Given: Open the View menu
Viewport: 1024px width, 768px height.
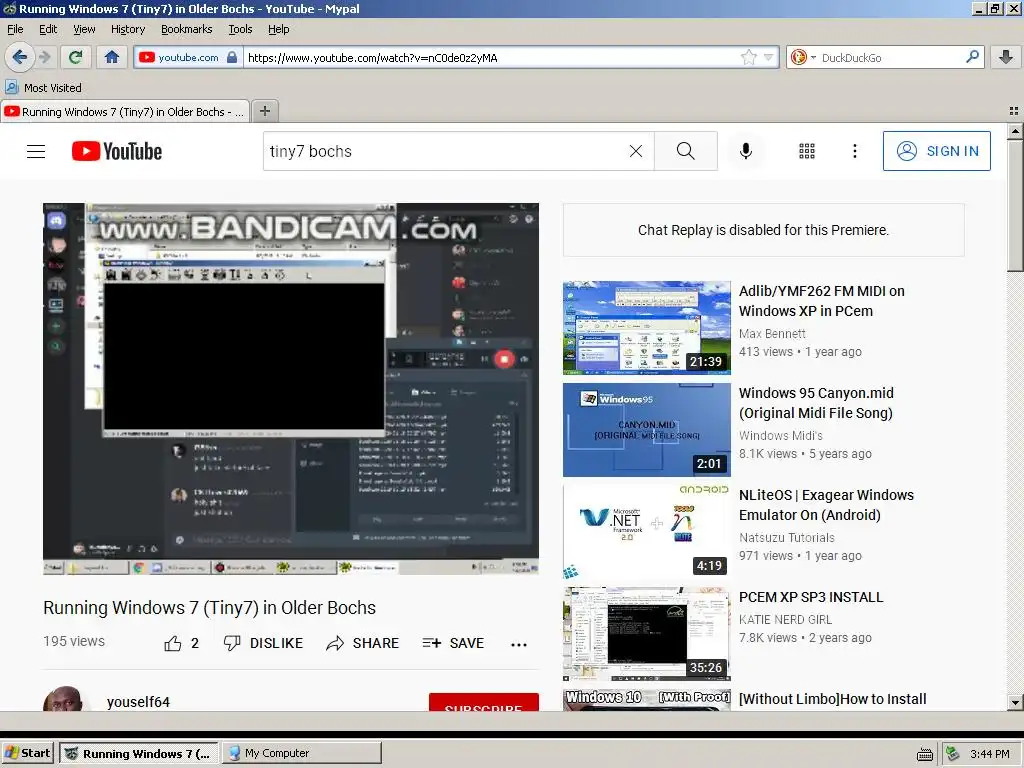Looking at the screenshot, I should [x=84, y=29].
